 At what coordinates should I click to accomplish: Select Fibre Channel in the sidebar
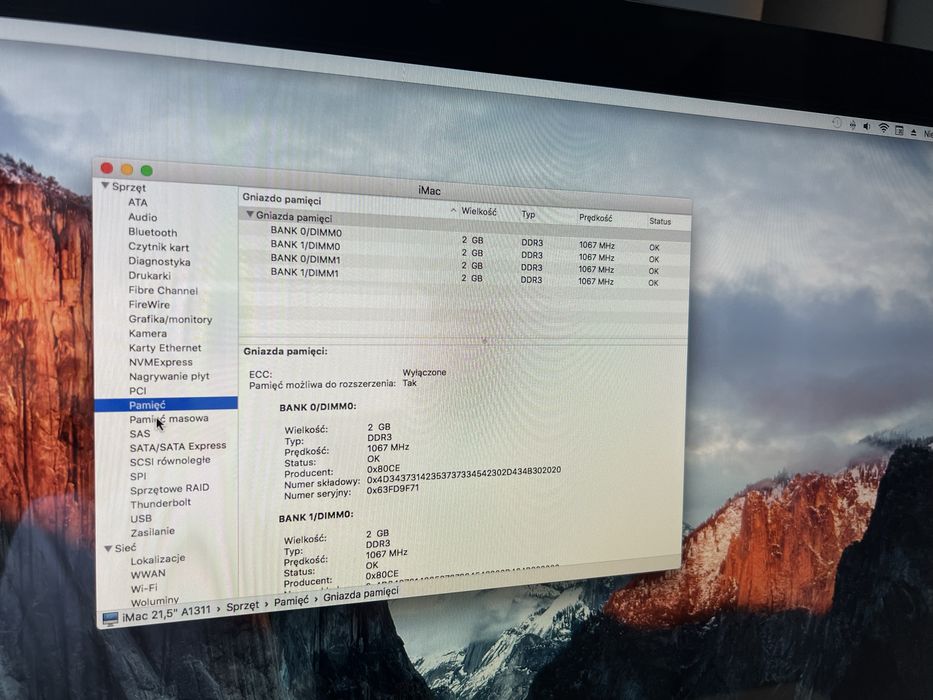click(163, 290)
